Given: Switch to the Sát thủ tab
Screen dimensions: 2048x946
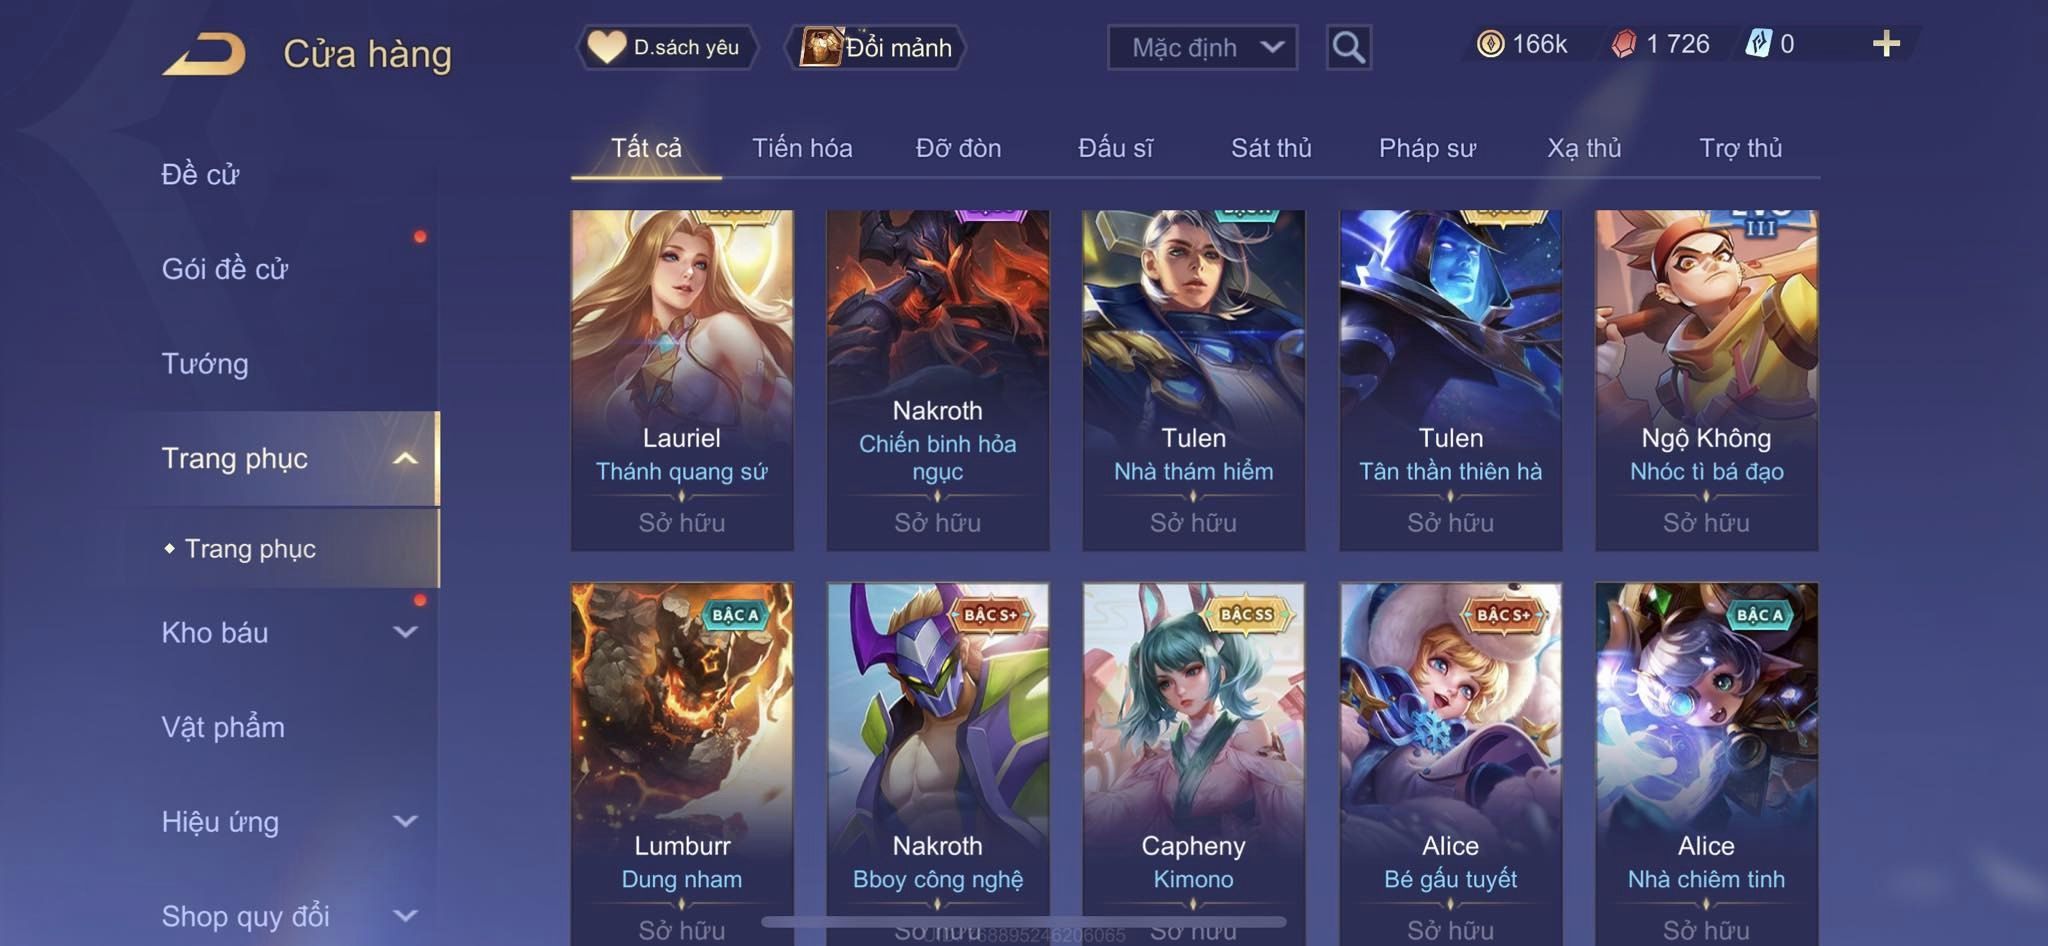Looking at the screenshot, I should (x=1271, y=148).
